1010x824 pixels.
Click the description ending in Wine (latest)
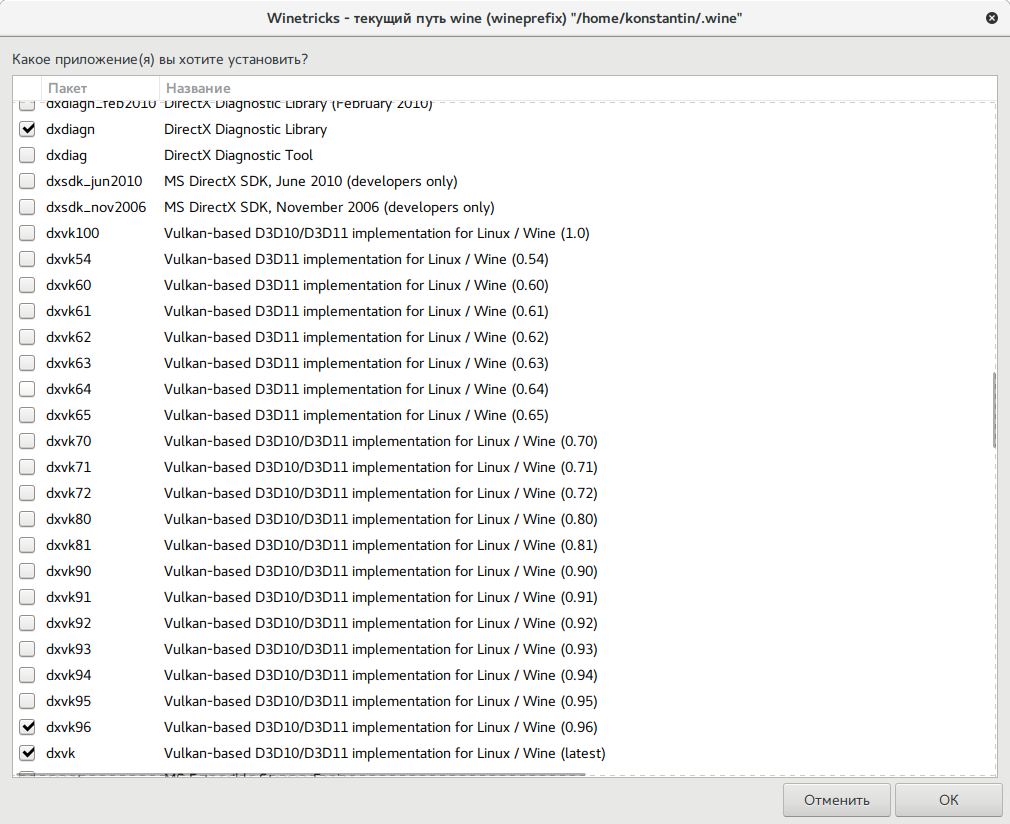(x=385, y=752)
